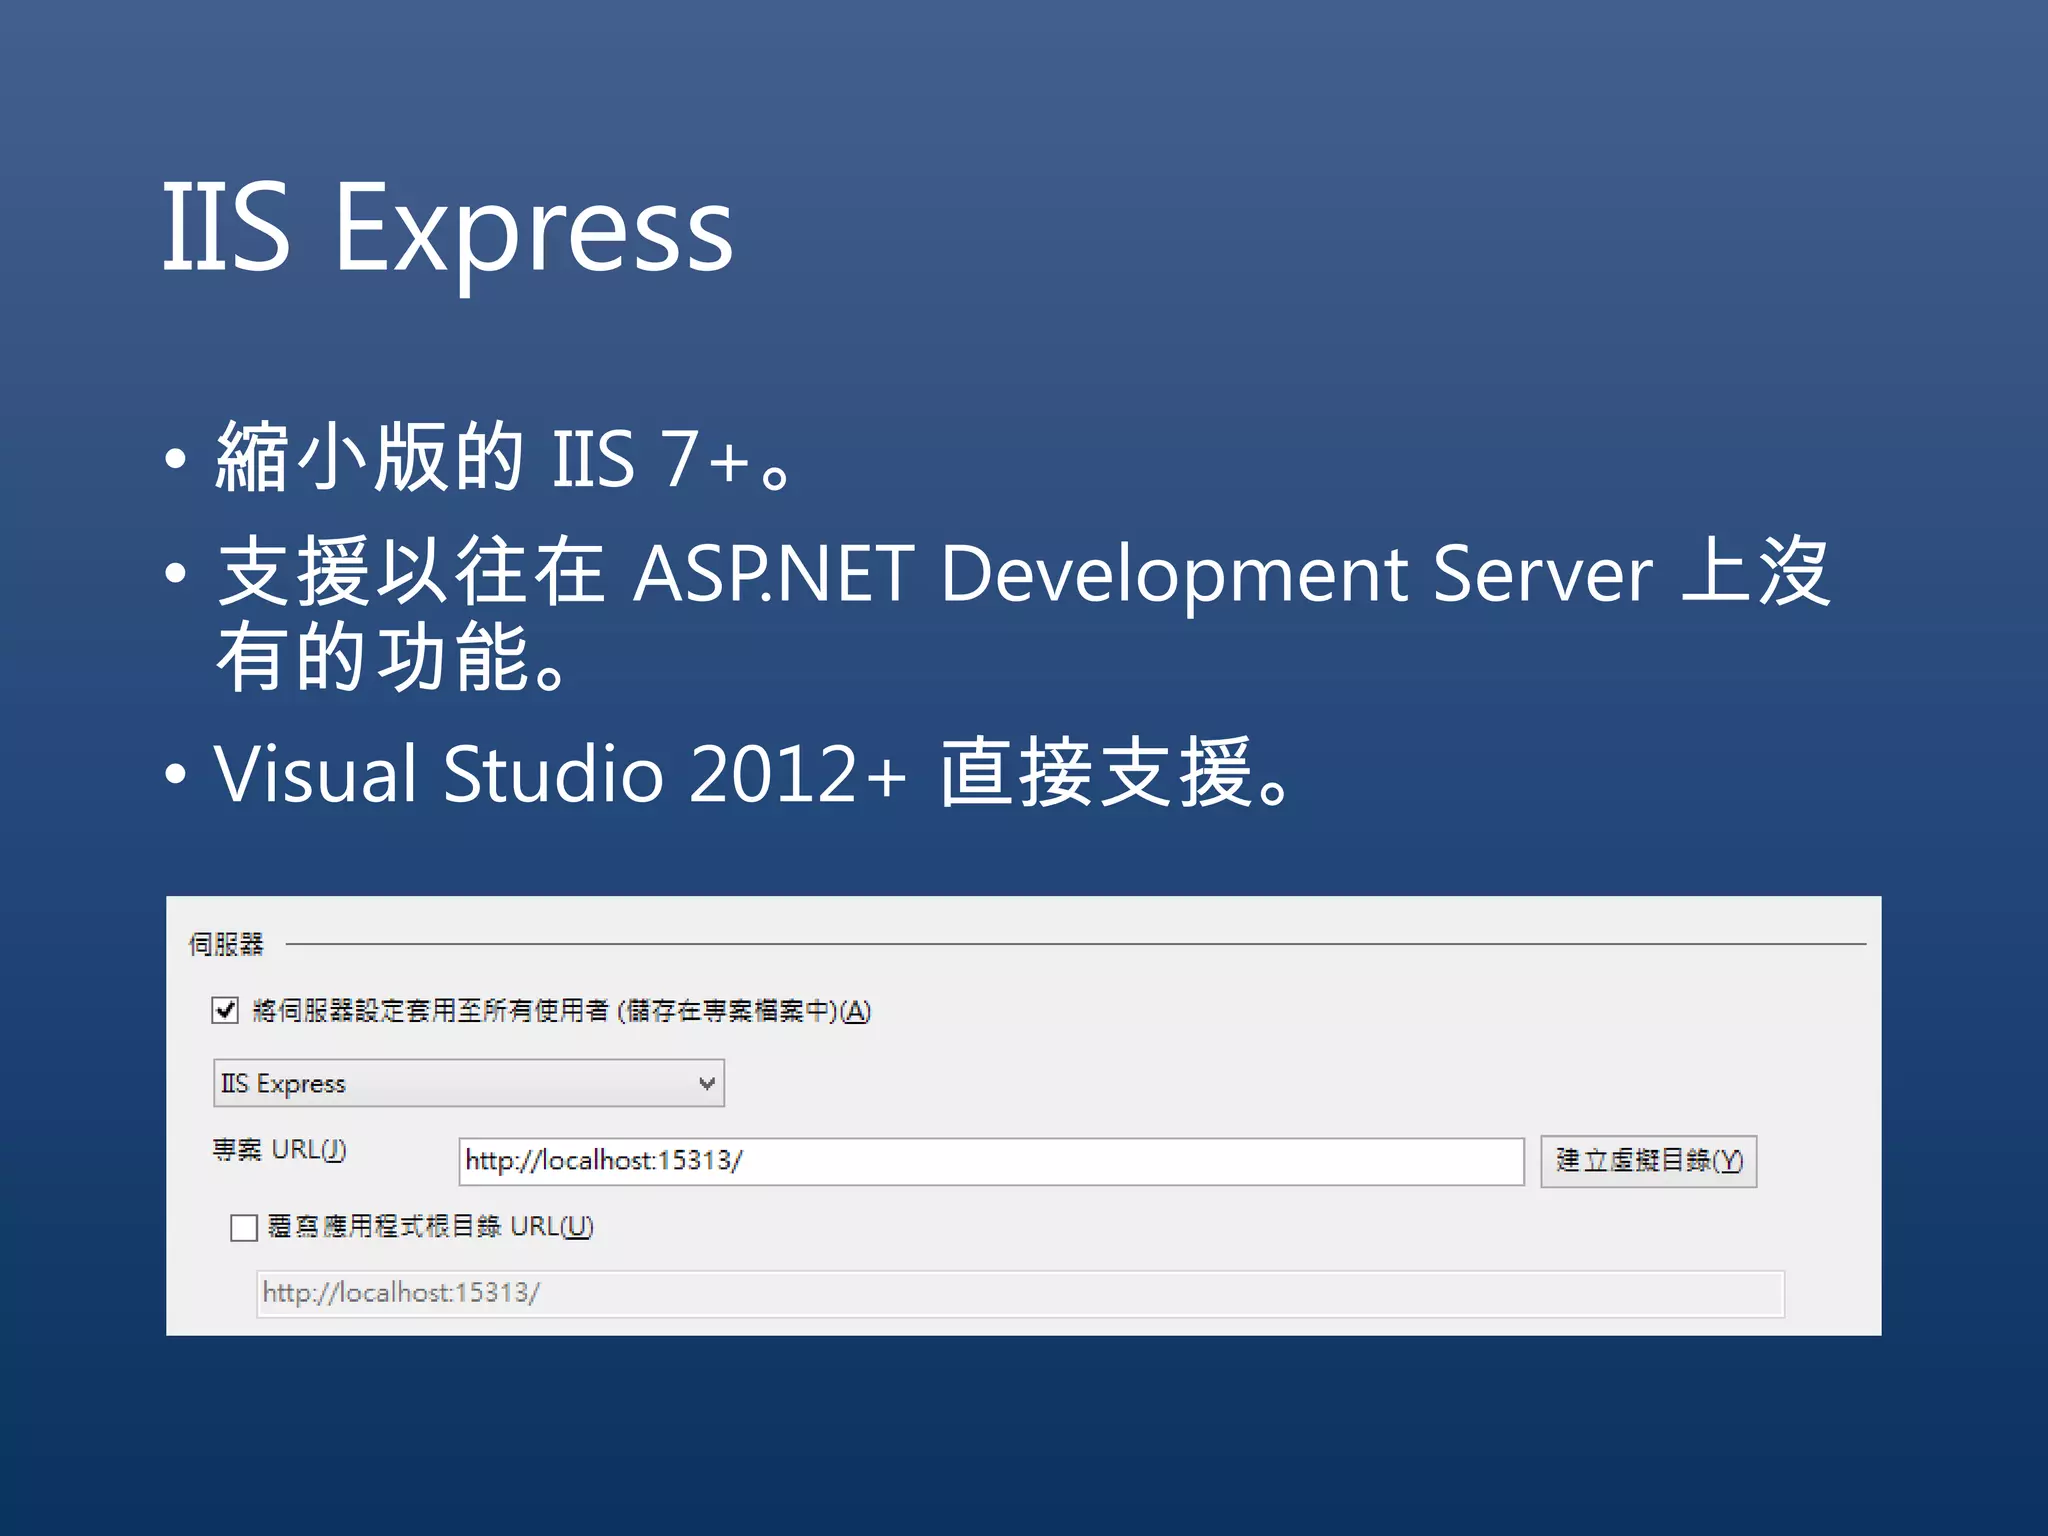Click the disabled root URL field
Image resolution: width=2048 pixels, height=1536 pixels.
click(1020, 1293)
